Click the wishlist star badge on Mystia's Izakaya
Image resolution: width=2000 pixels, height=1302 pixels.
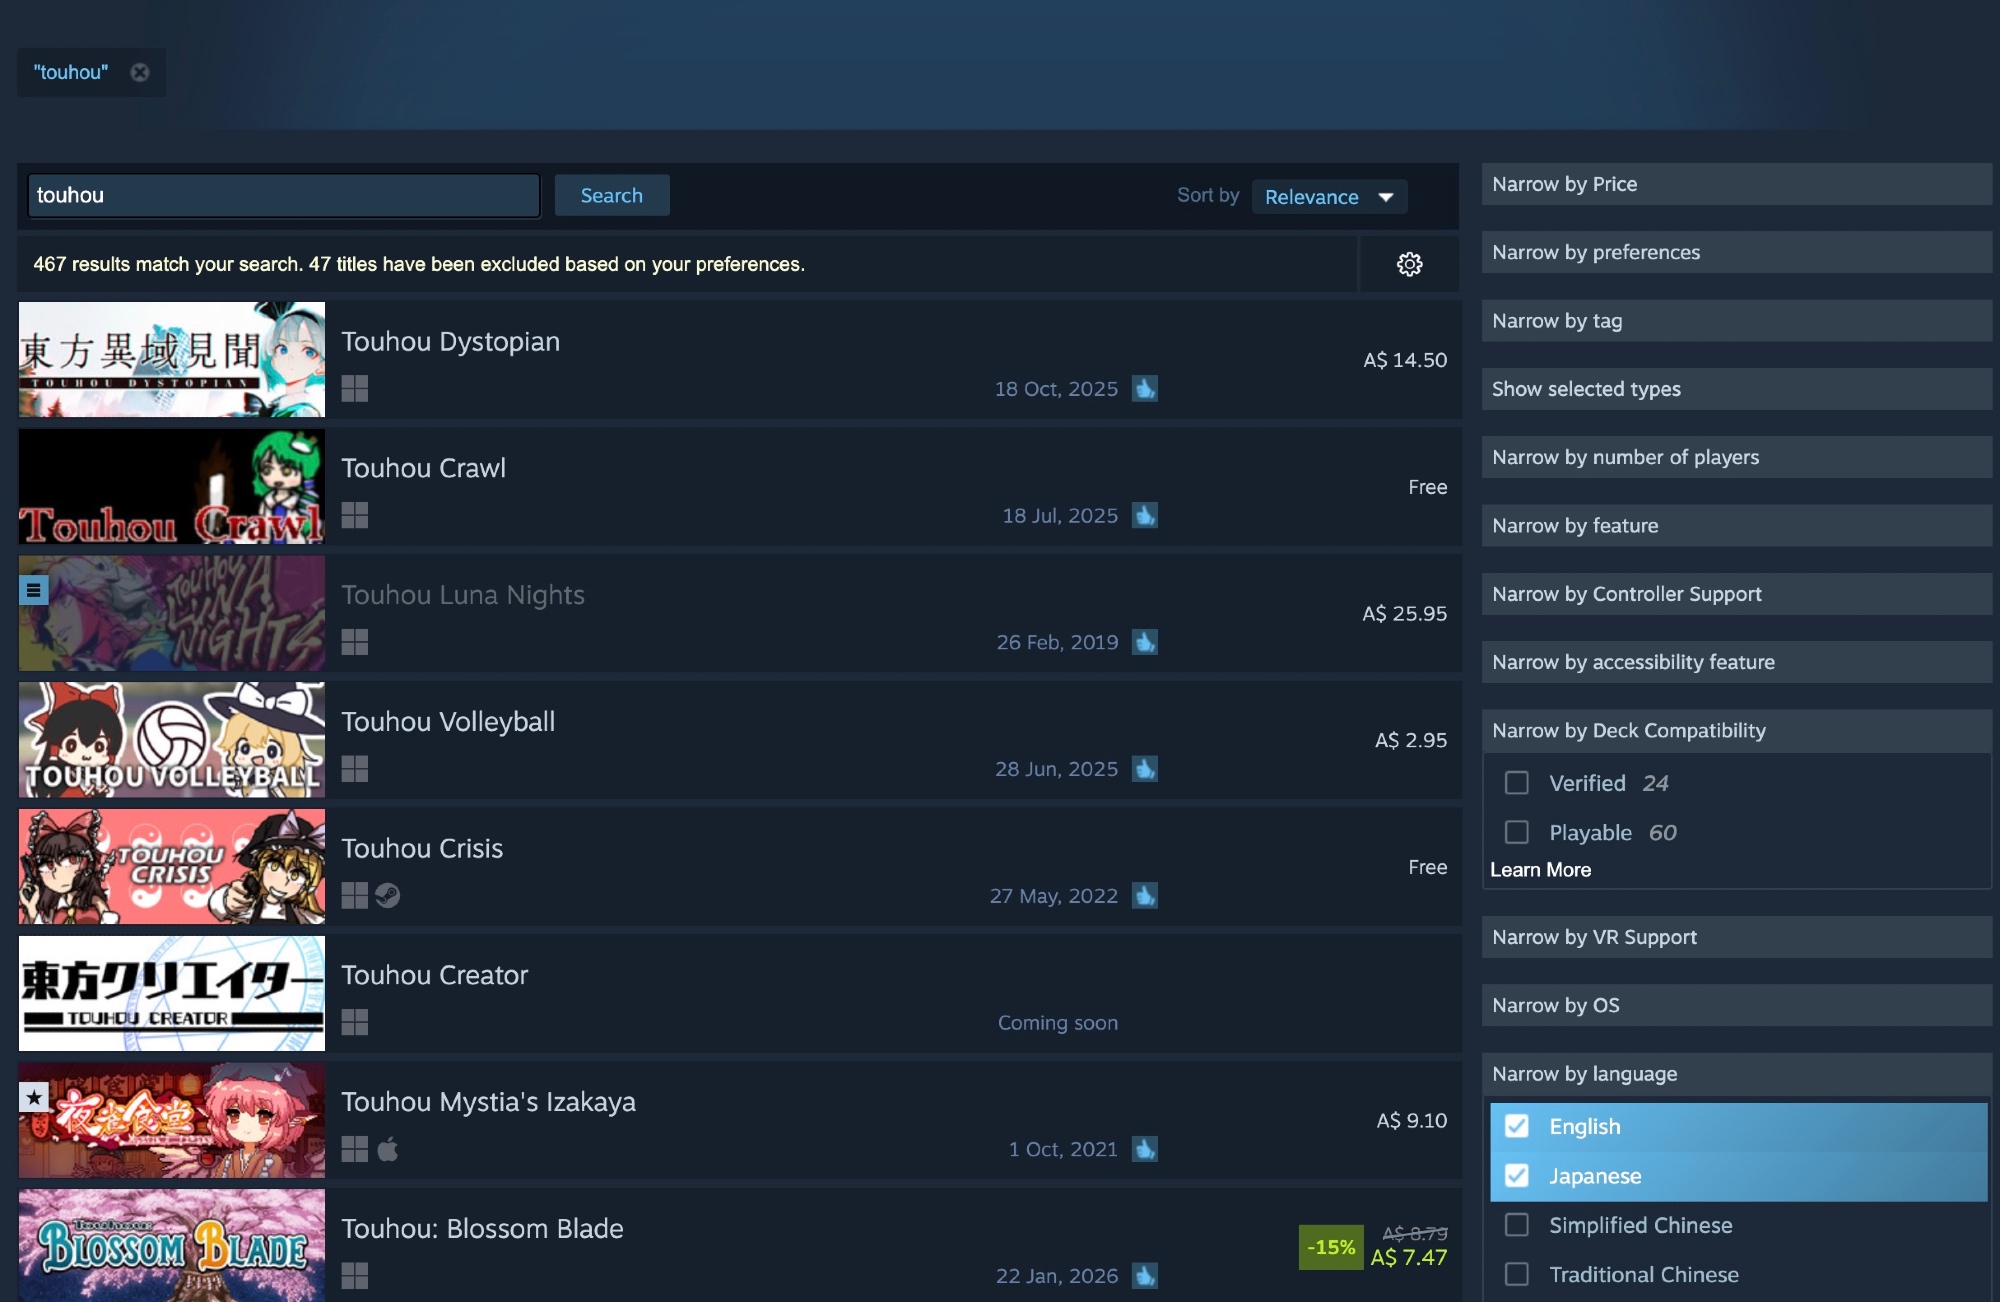[34, 1098]
